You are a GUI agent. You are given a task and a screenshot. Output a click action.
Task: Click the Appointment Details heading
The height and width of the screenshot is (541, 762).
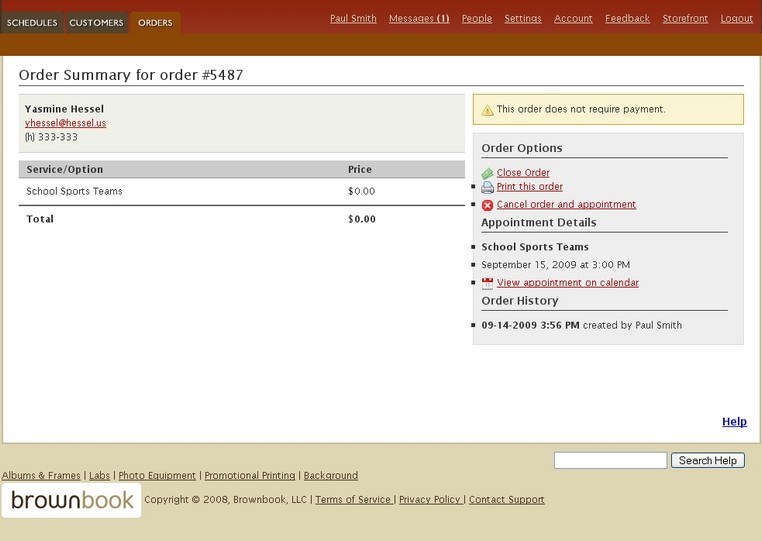tap(538, 223)
